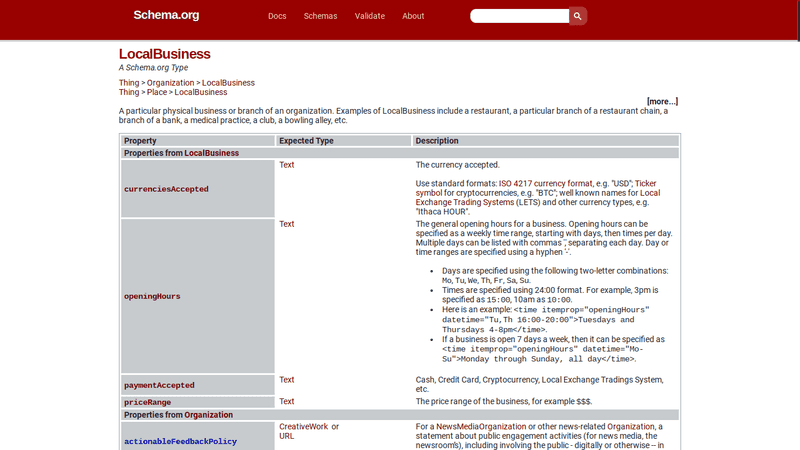Screen dimensions: 800x450
Task: Open the actionableFeedbackPolicy property
Action: click(180, 441)
